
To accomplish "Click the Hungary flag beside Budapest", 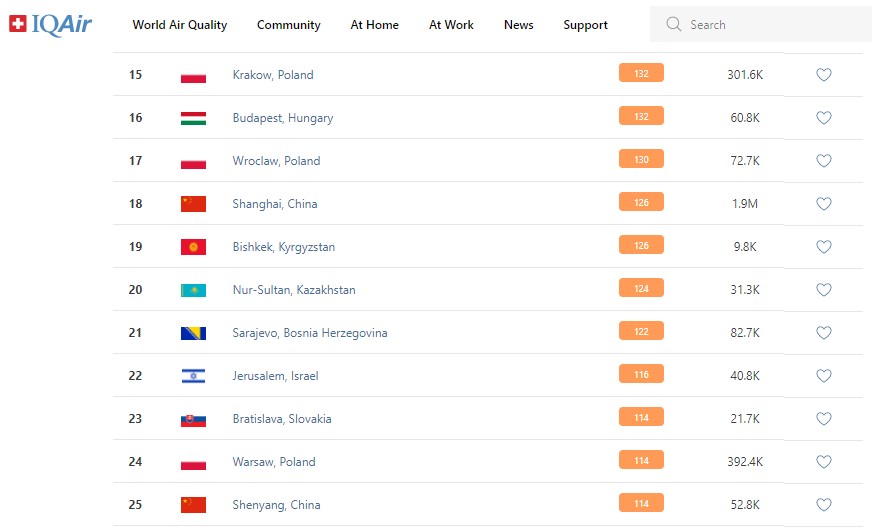I will (193, 118).
